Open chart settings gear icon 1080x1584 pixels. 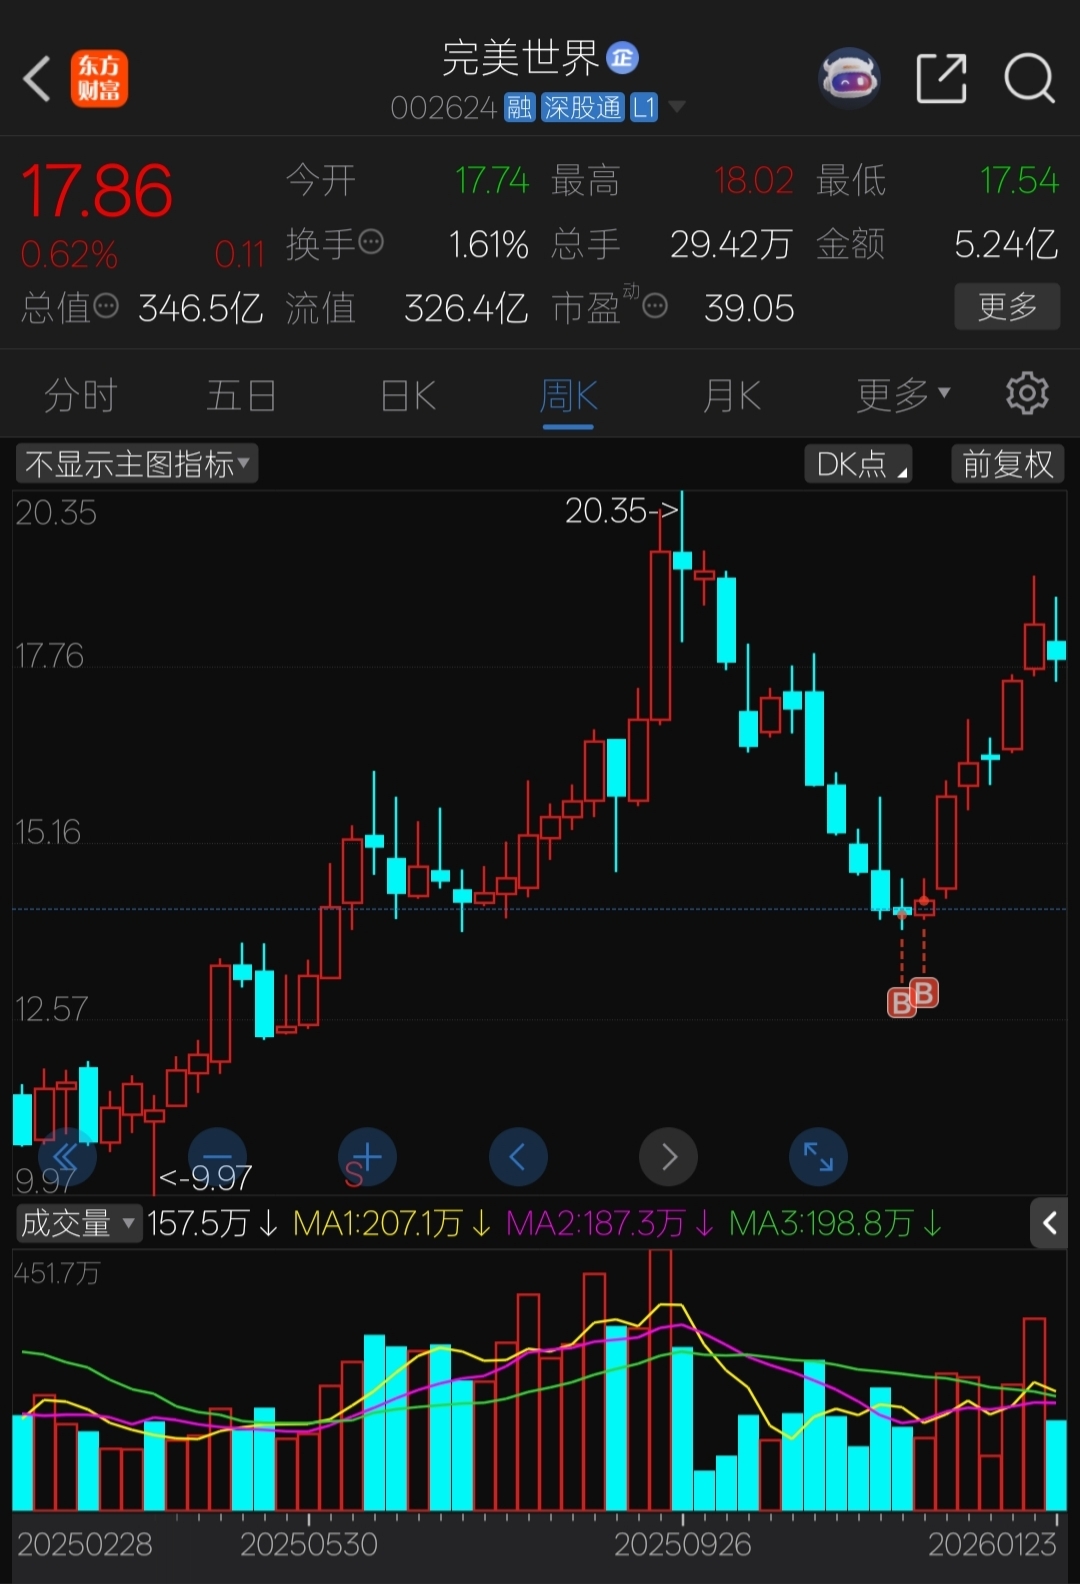(1027, 394)
